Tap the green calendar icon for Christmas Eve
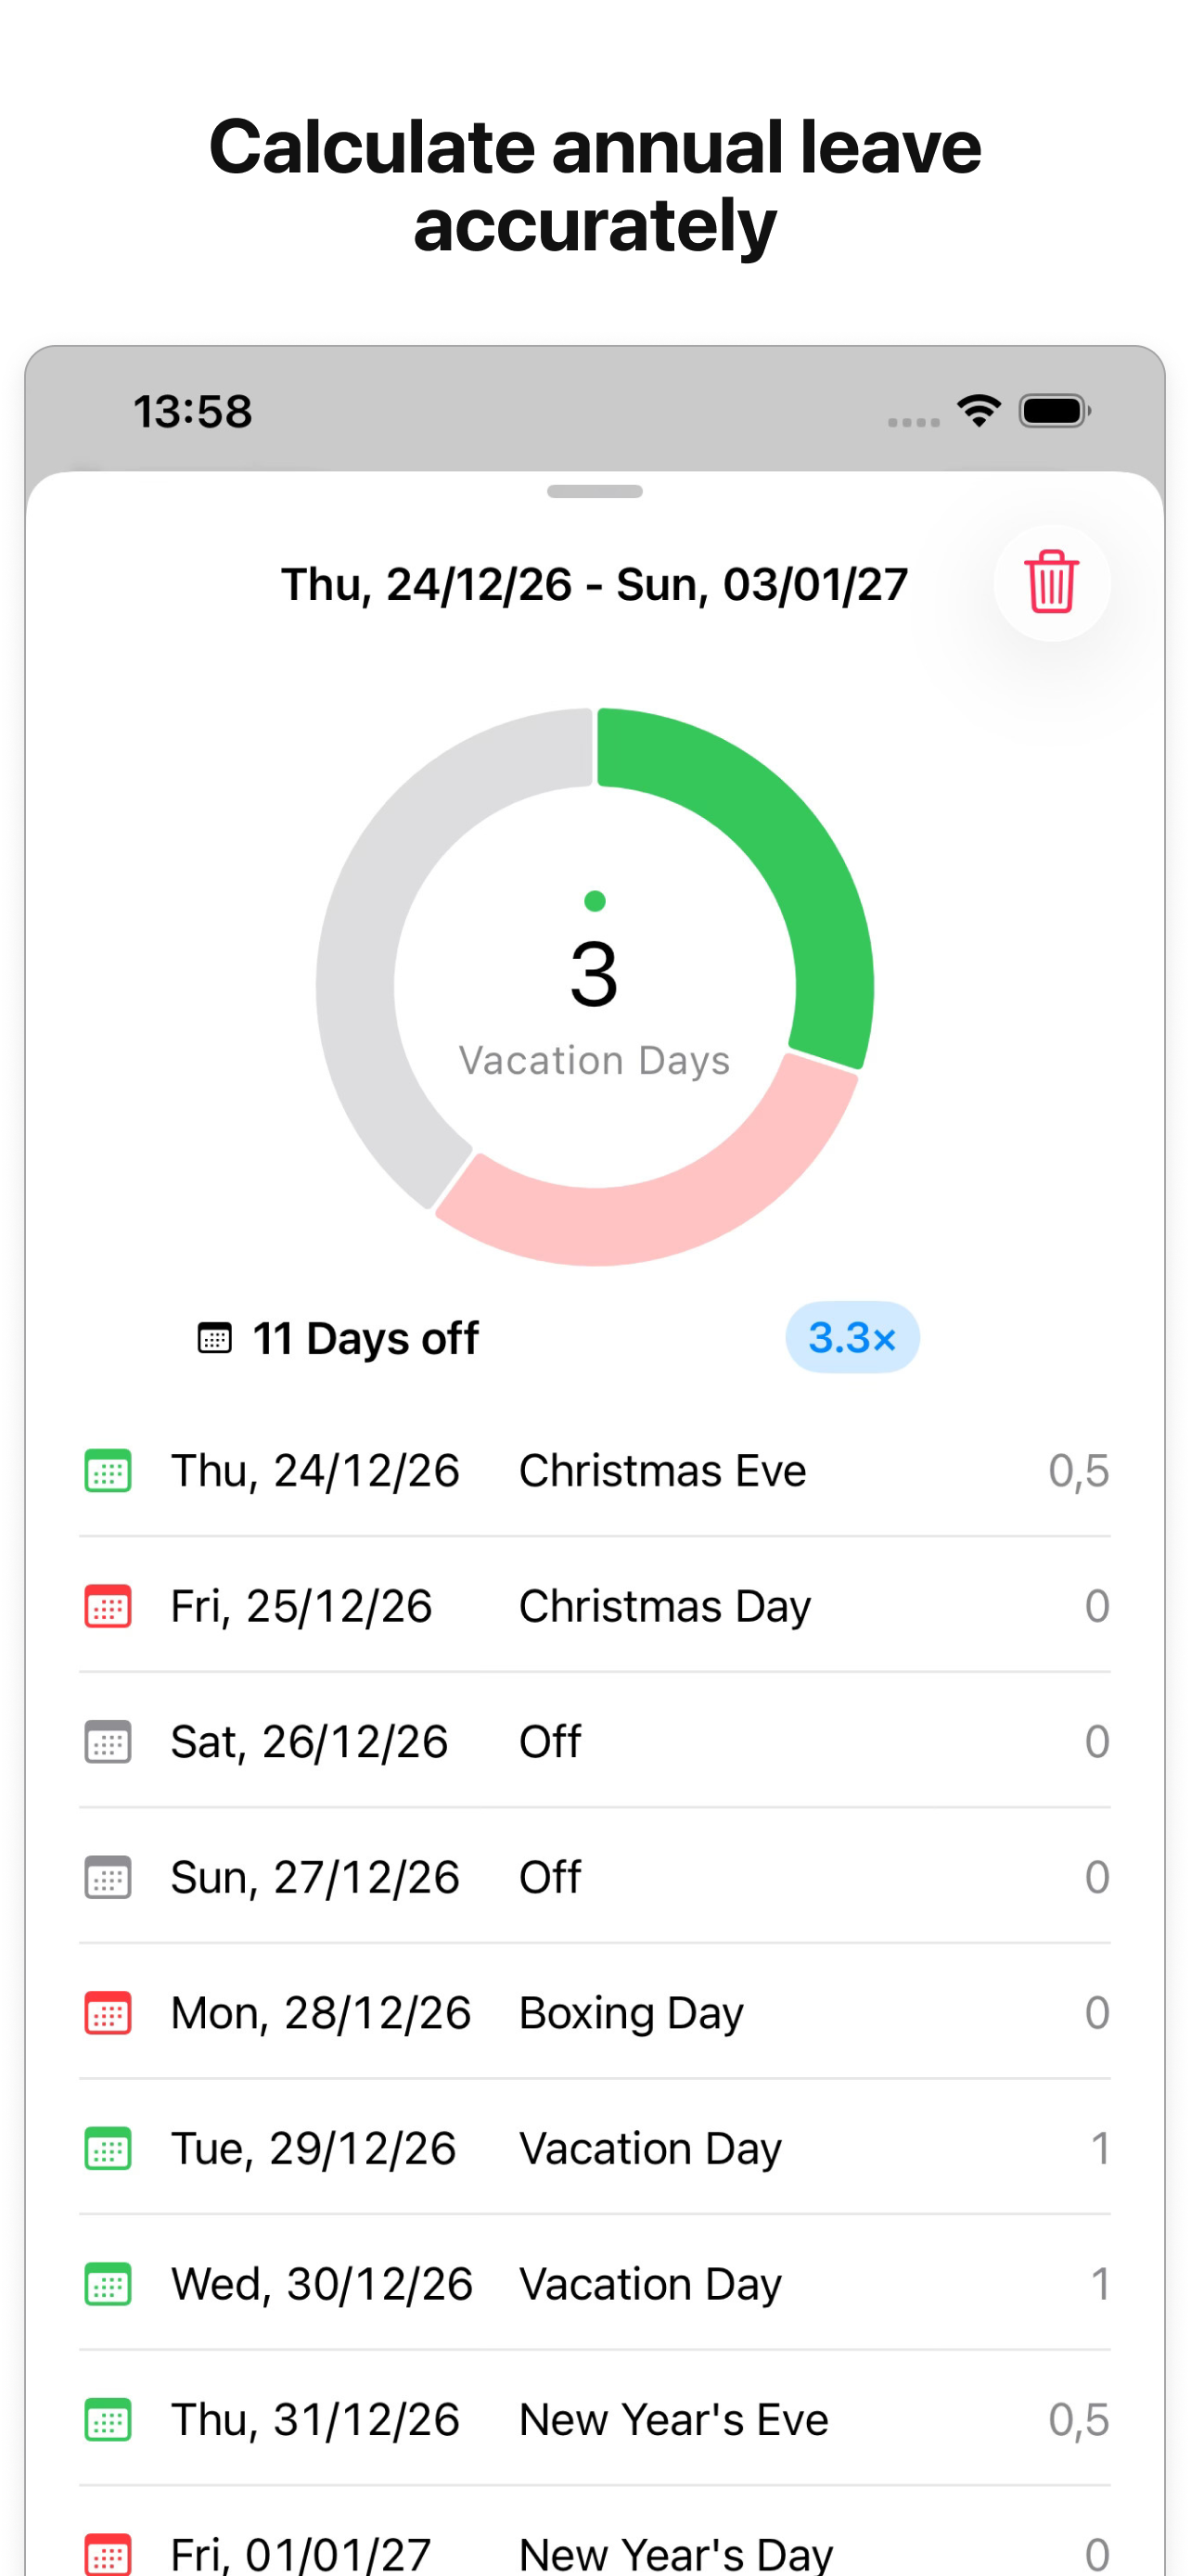Image resolution: width=1191 pixels, height=2576 pixels. (108, 1470)
